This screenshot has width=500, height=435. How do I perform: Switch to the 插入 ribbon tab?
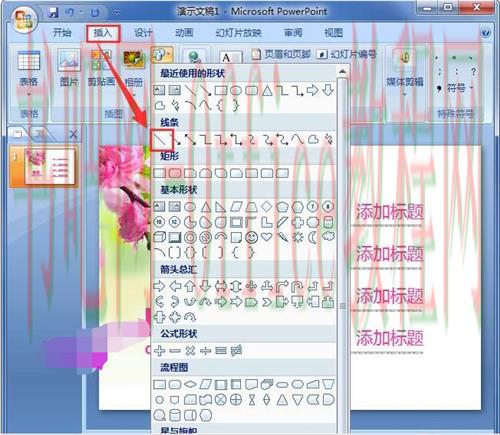coord(102,33)
